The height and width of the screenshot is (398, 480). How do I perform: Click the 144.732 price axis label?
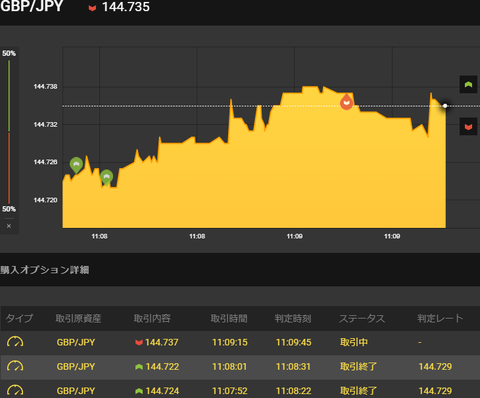click(x=45, y=125)
